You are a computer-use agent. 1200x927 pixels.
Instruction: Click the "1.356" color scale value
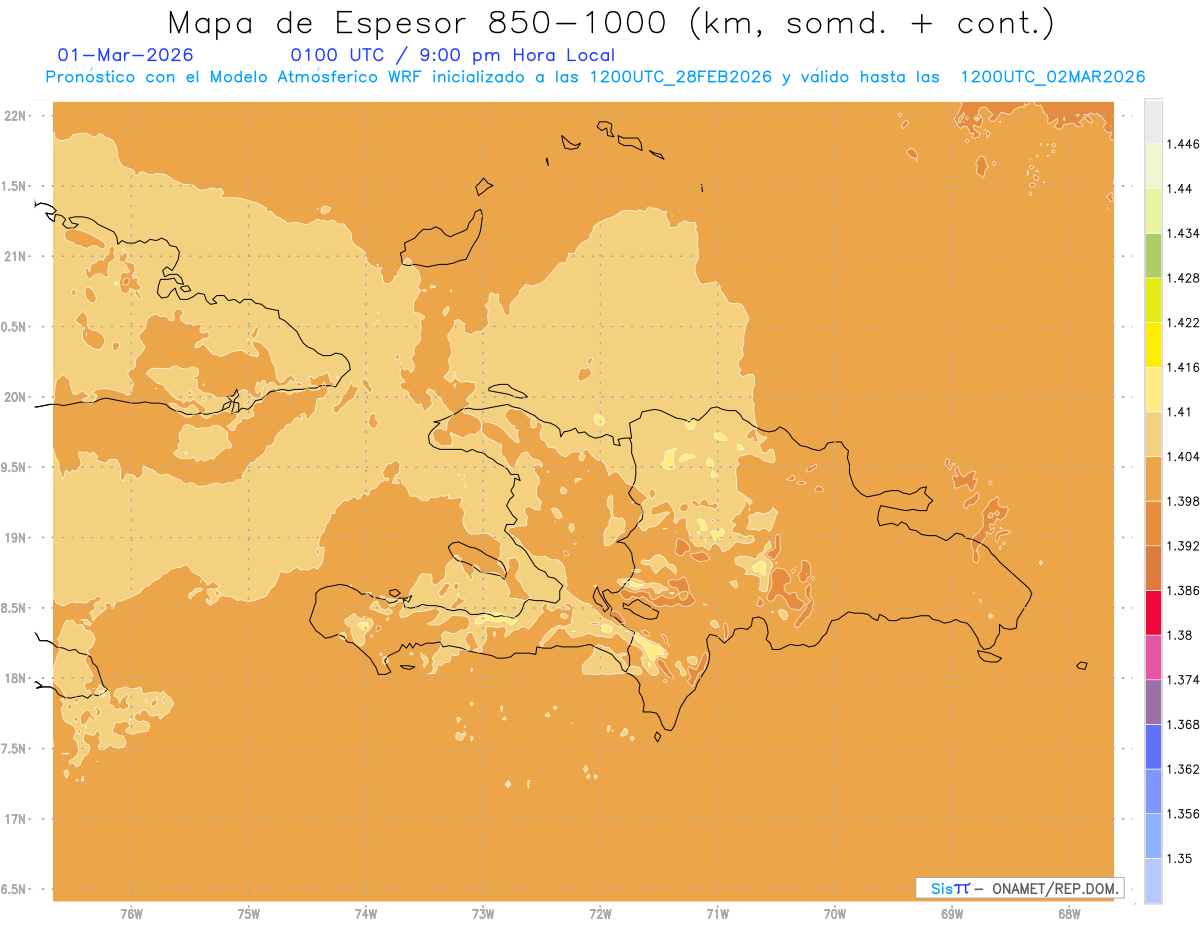(1182, 814)
